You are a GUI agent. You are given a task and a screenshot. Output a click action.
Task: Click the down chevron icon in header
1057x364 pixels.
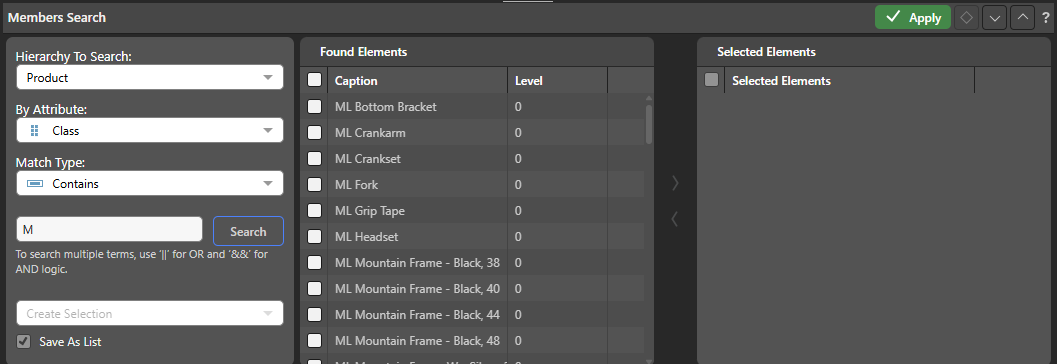coord(994,18)
